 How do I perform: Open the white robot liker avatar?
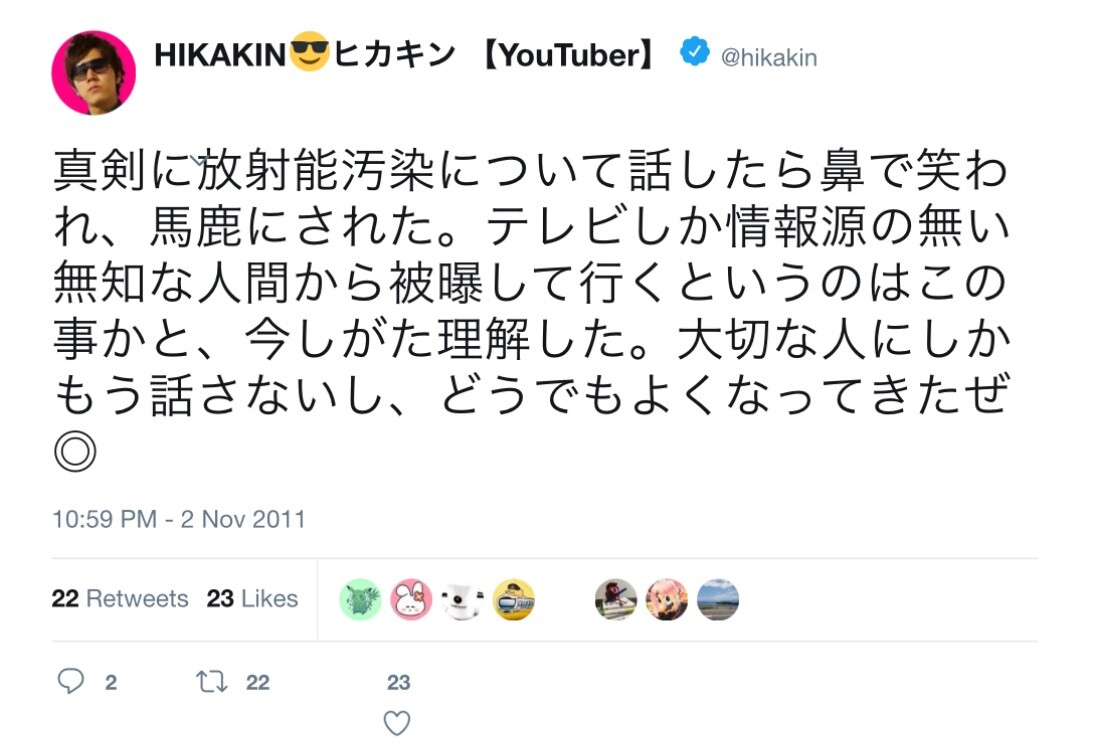pyautogui.click(x=463, y=600)
